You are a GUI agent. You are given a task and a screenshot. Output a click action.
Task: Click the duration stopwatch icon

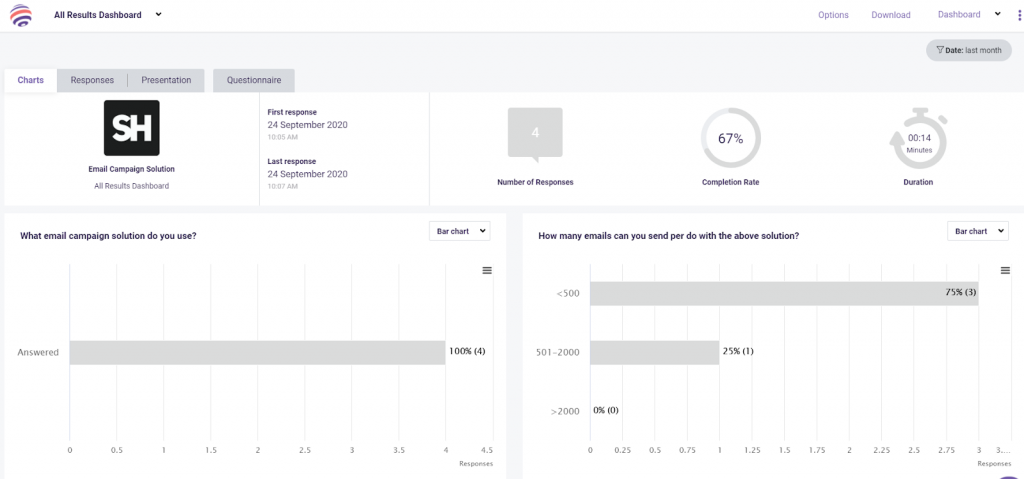tap(918, 139)
